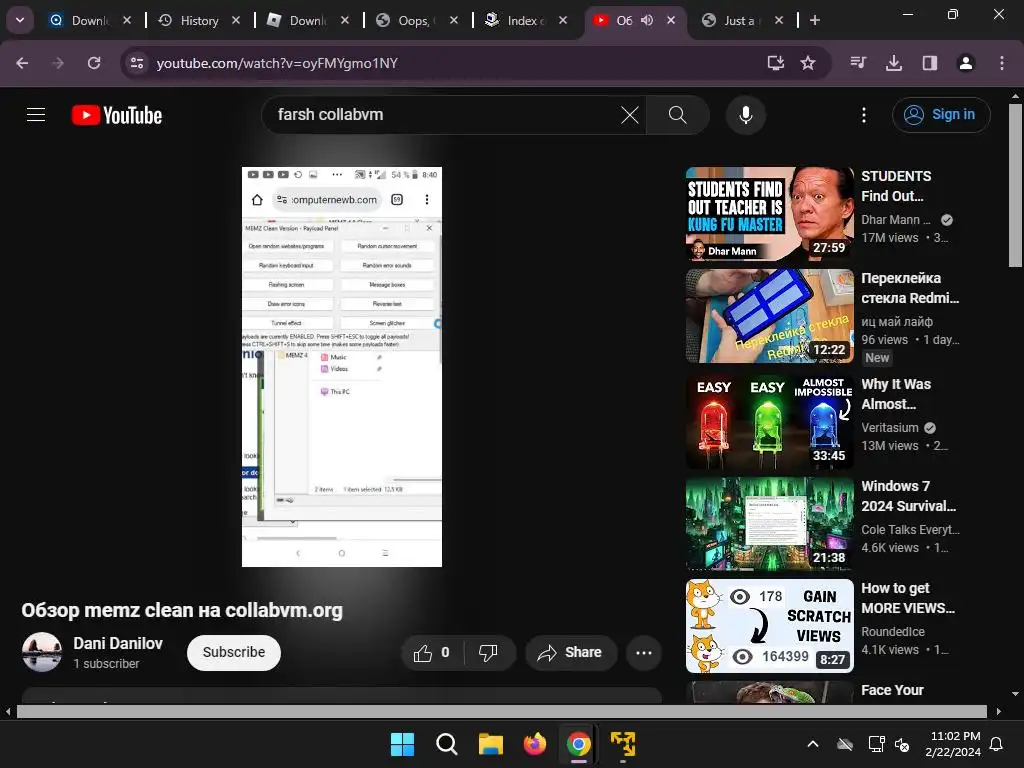Viewport: 1024px width, 768px height.
Task: Go to YouTube home via logo
Action: click(x=117, y=115)
